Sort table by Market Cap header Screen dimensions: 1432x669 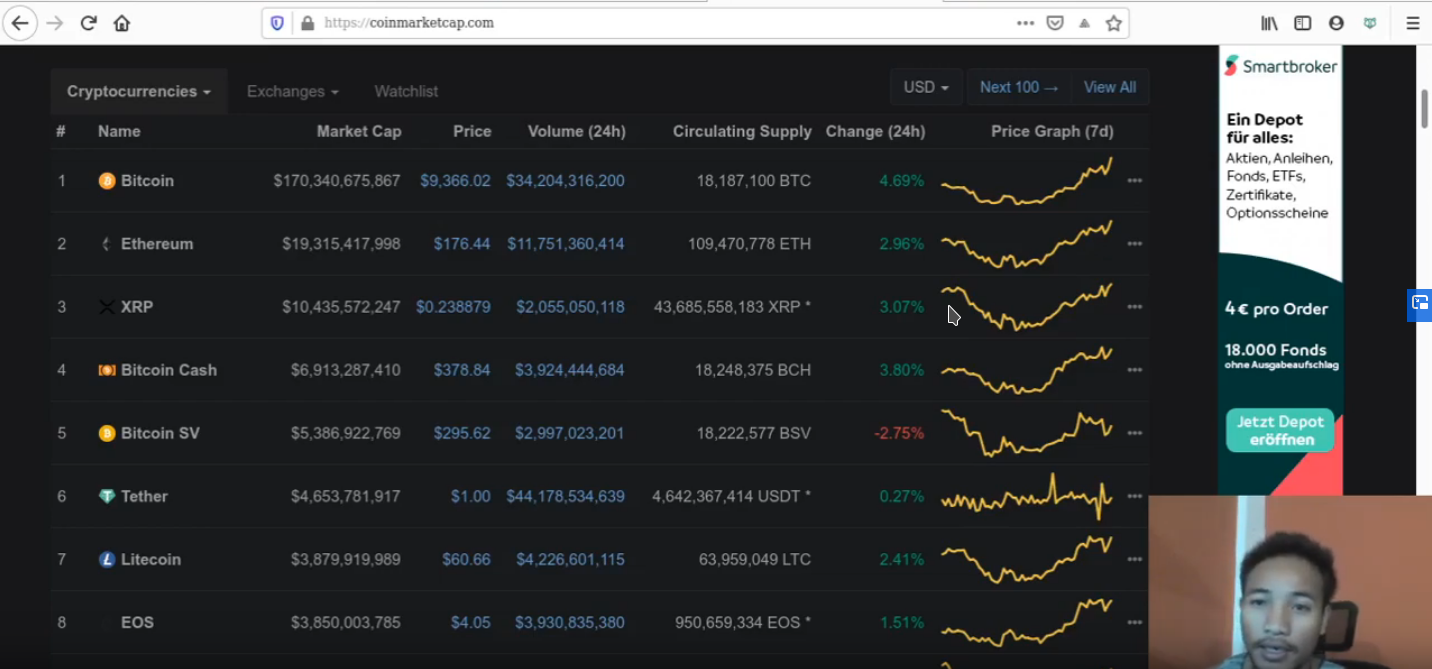click(359, 131)
